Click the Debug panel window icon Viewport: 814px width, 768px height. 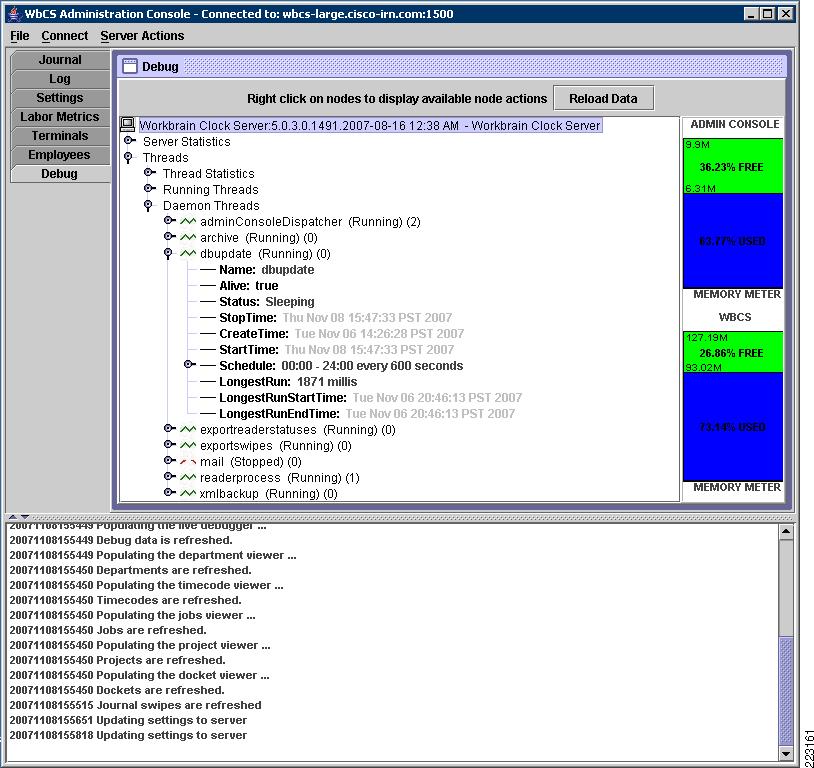coord(129,66)
